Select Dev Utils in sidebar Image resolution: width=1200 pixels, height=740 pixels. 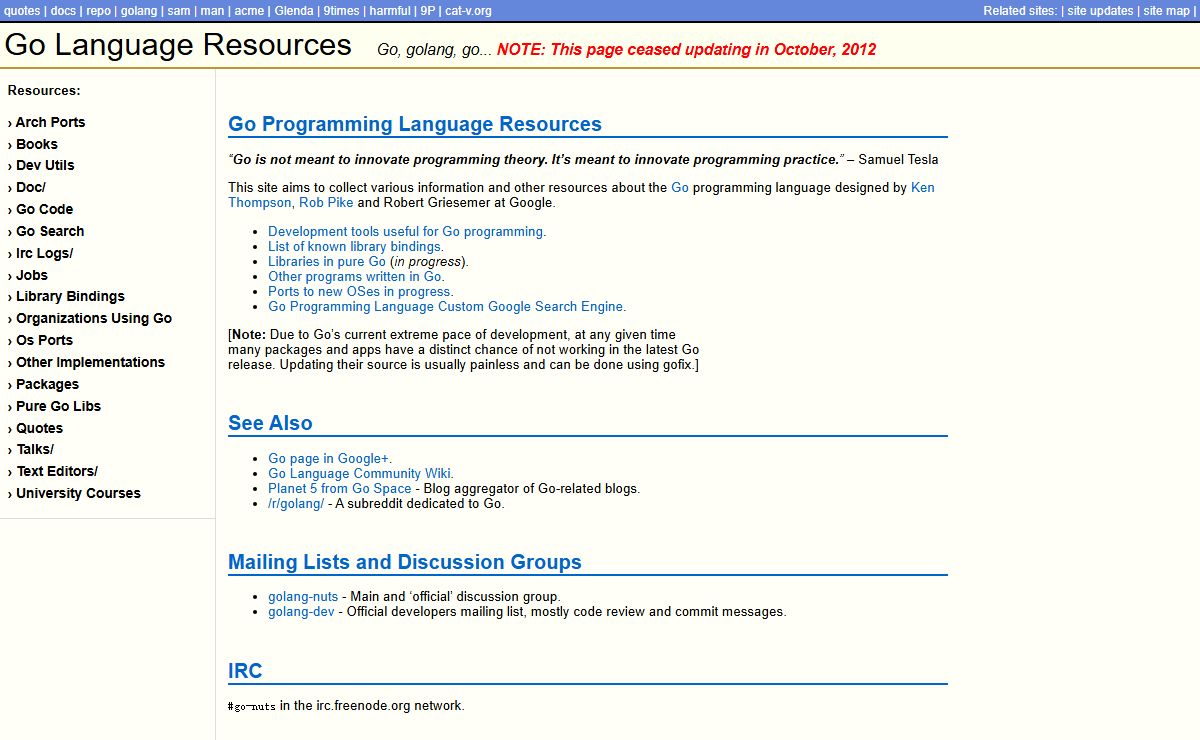[45, 165]
